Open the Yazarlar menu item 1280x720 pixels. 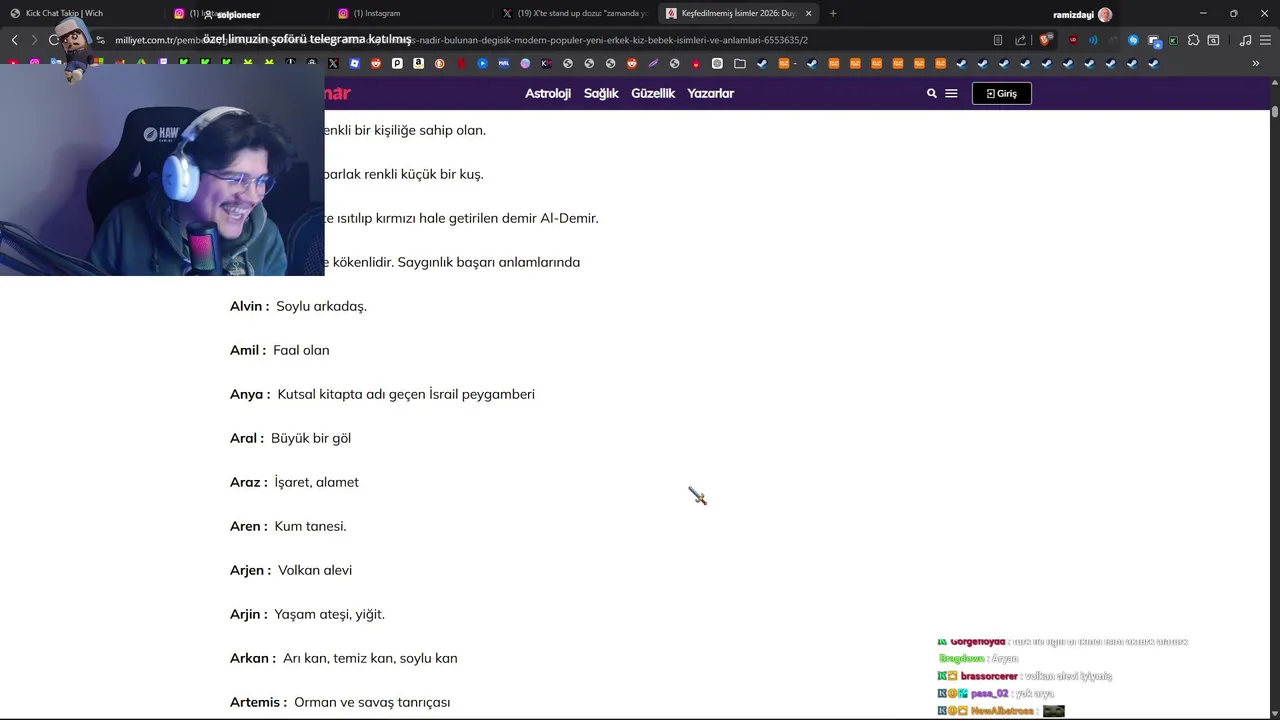(x=710, y=93)
